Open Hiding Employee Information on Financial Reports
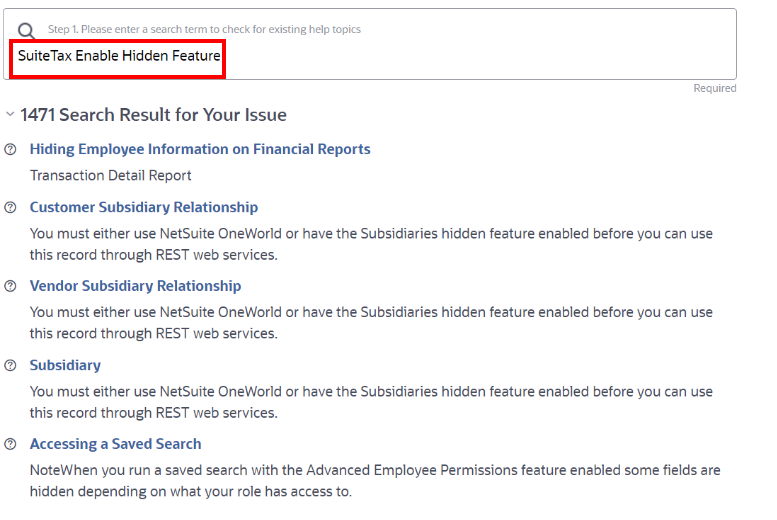The width and height of the screenshot is (777, 520). point(200,149)
